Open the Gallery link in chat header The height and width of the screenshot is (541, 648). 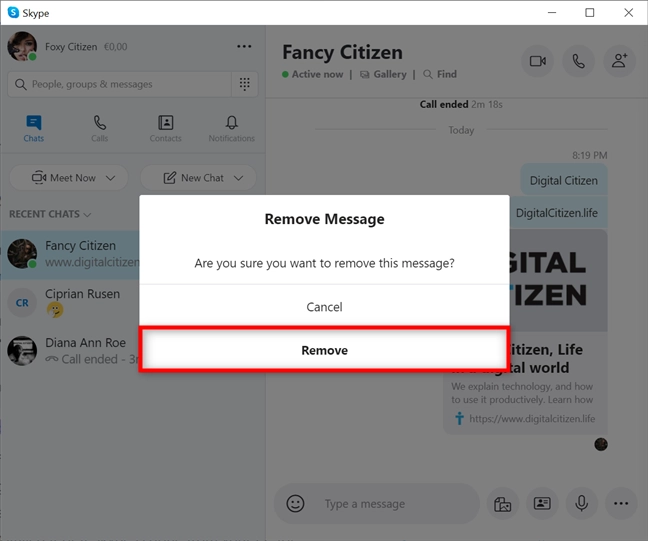[383, 74]
